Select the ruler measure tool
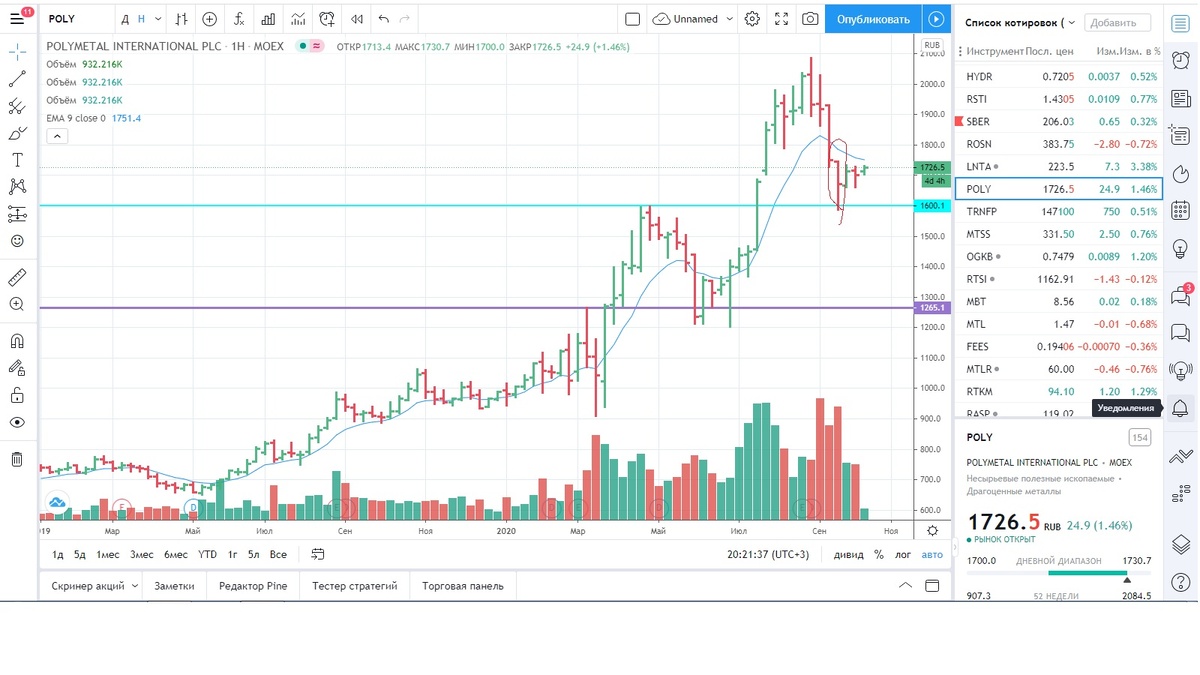The width and height of the screenshot is (1200, 675). click(17, 277)
